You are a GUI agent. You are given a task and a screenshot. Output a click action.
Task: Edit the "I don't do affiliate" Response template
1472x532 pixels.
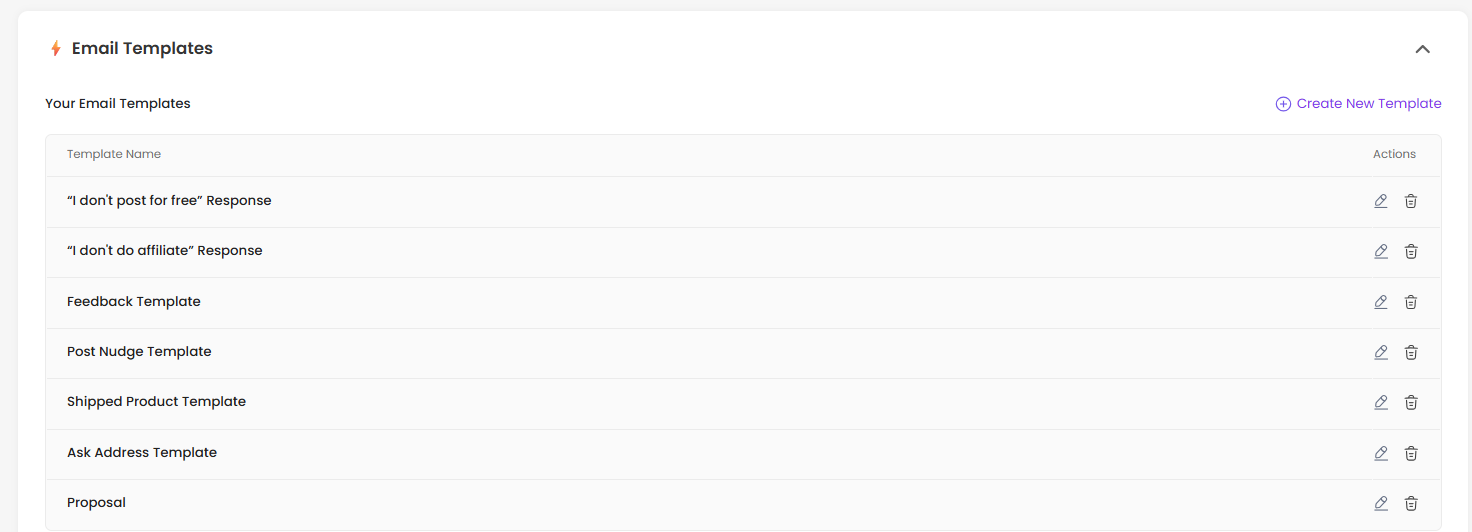click(1381, 251)
